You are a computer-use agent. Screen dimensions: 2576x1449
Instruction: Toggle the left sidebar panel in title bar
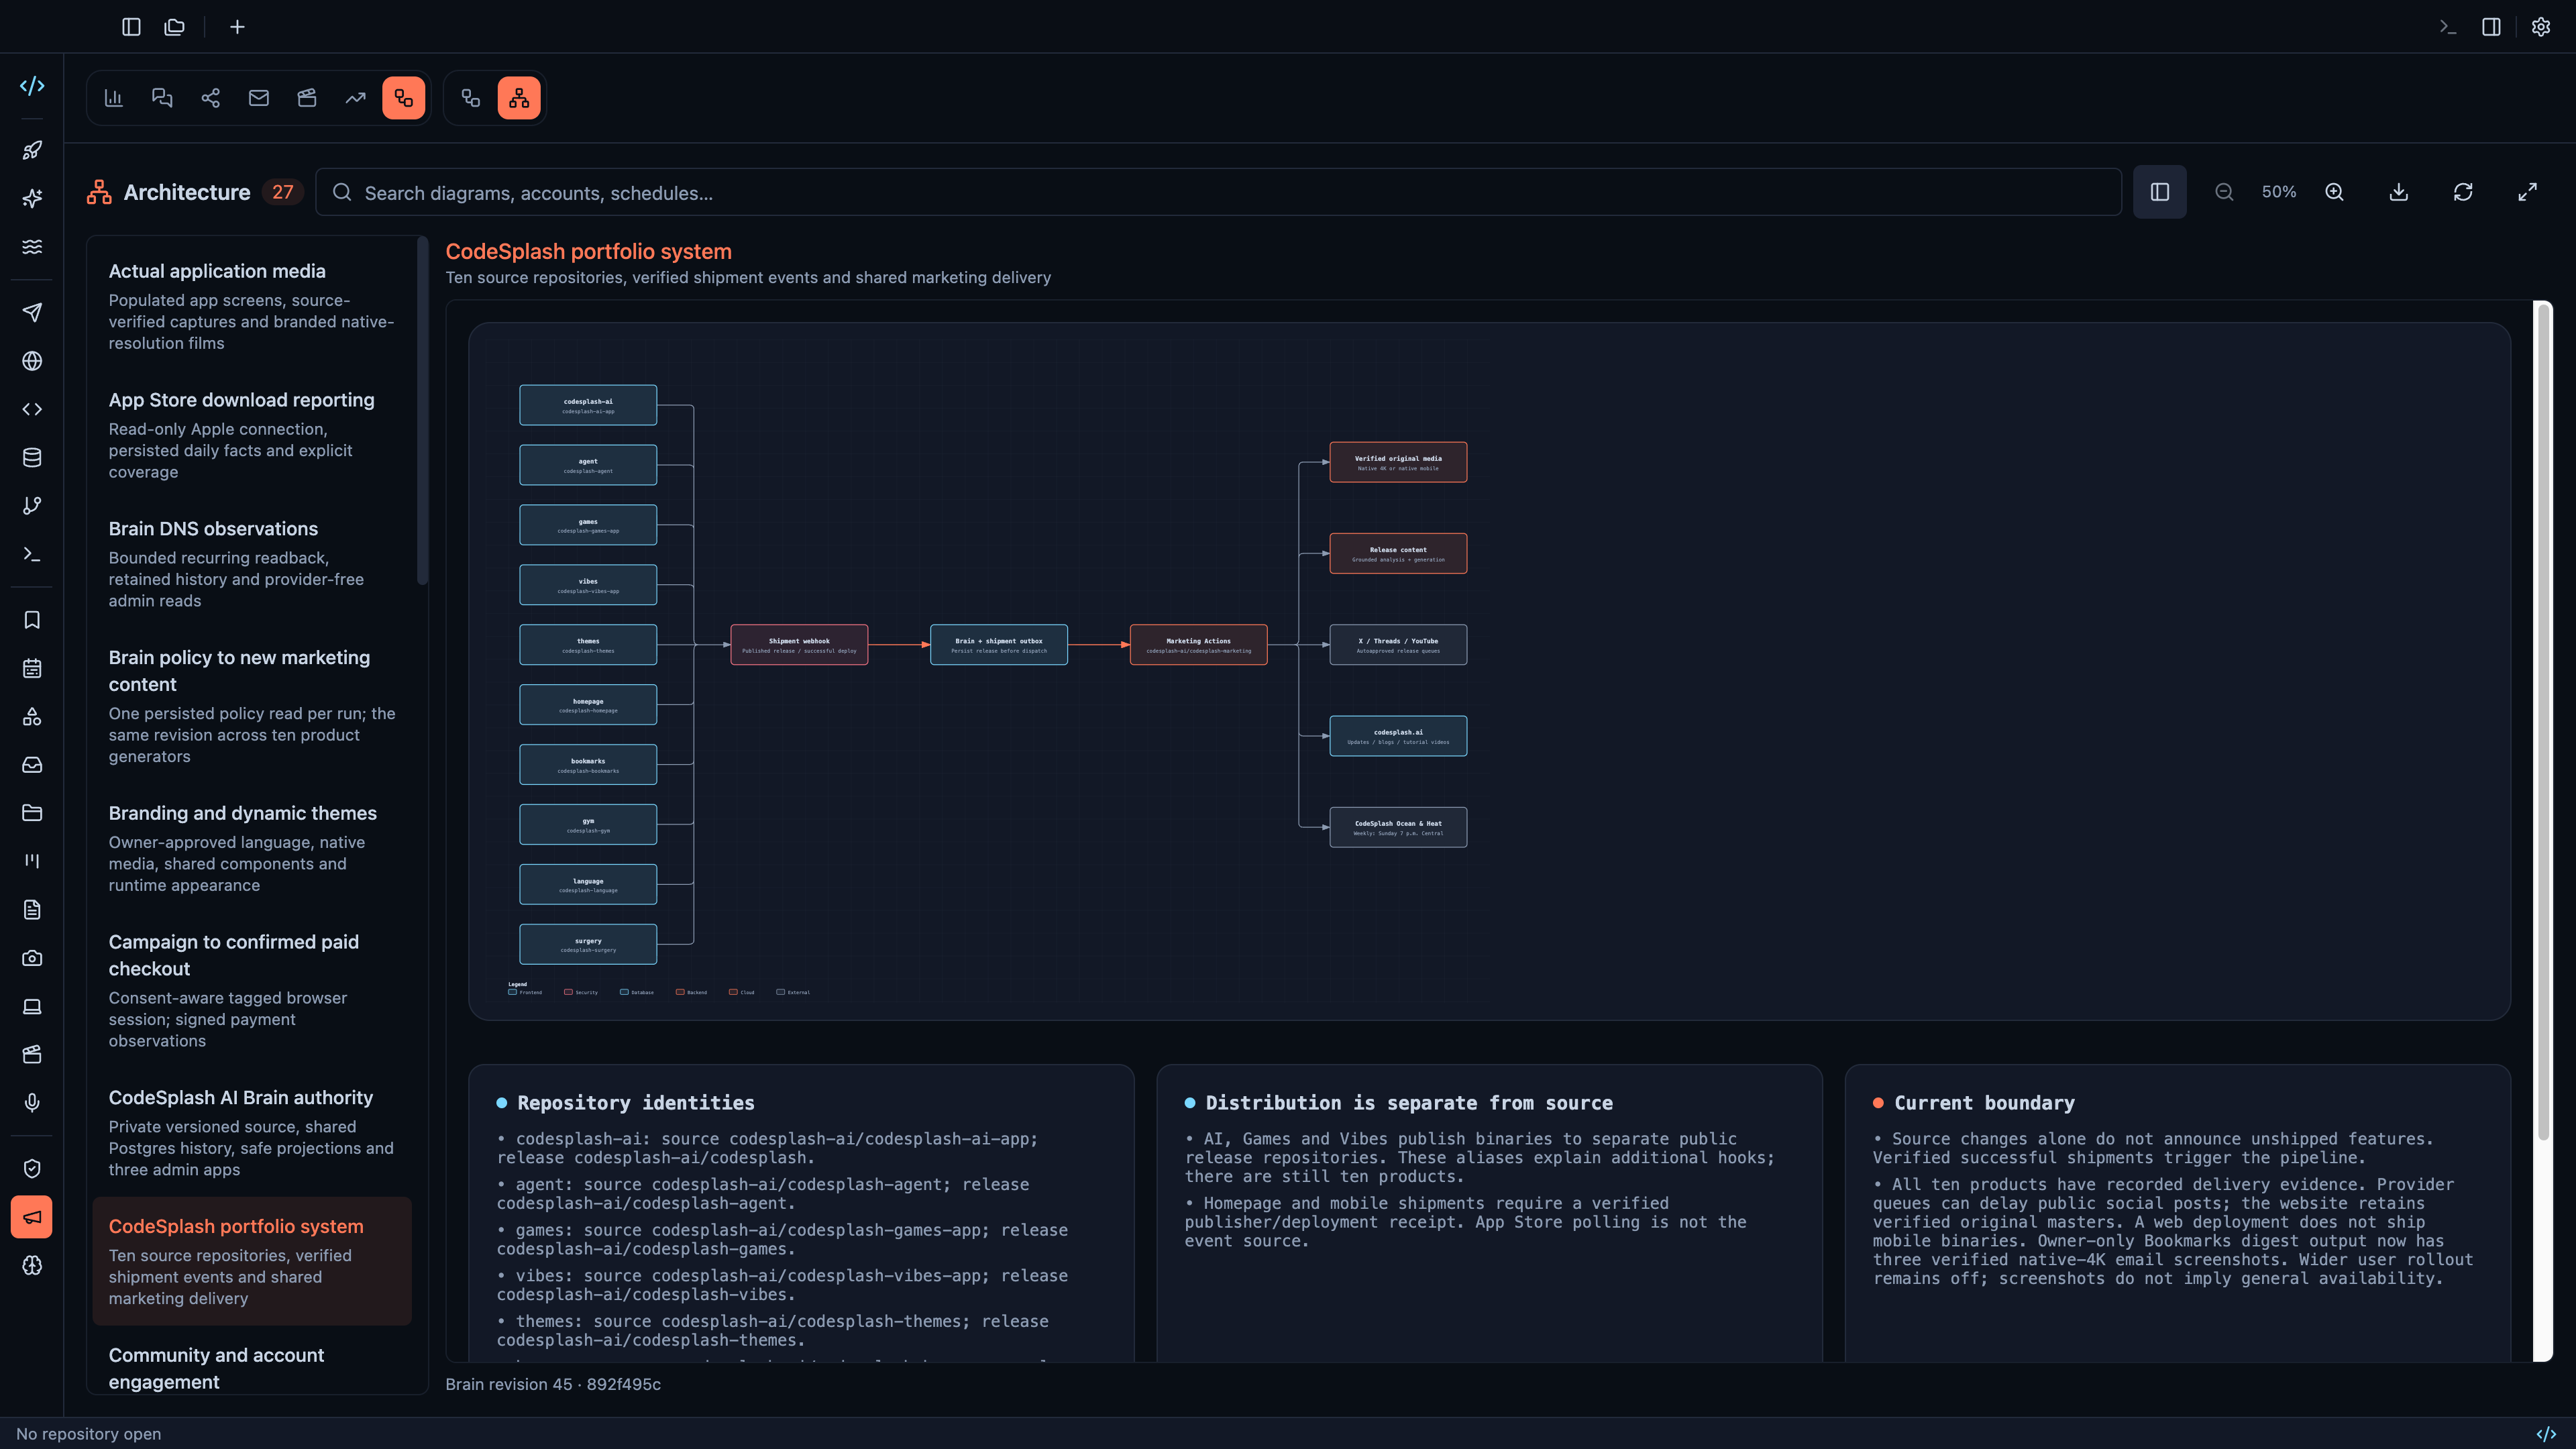(x=131, y=27)
